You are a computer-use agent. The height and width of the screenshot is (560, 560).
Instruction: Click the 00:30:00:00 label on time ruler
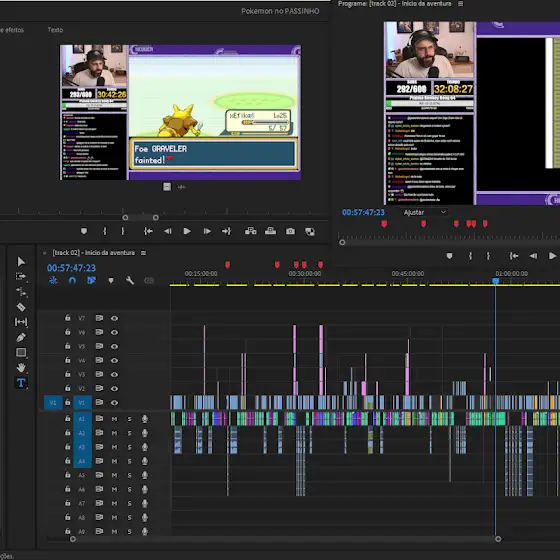click(305, 274)
